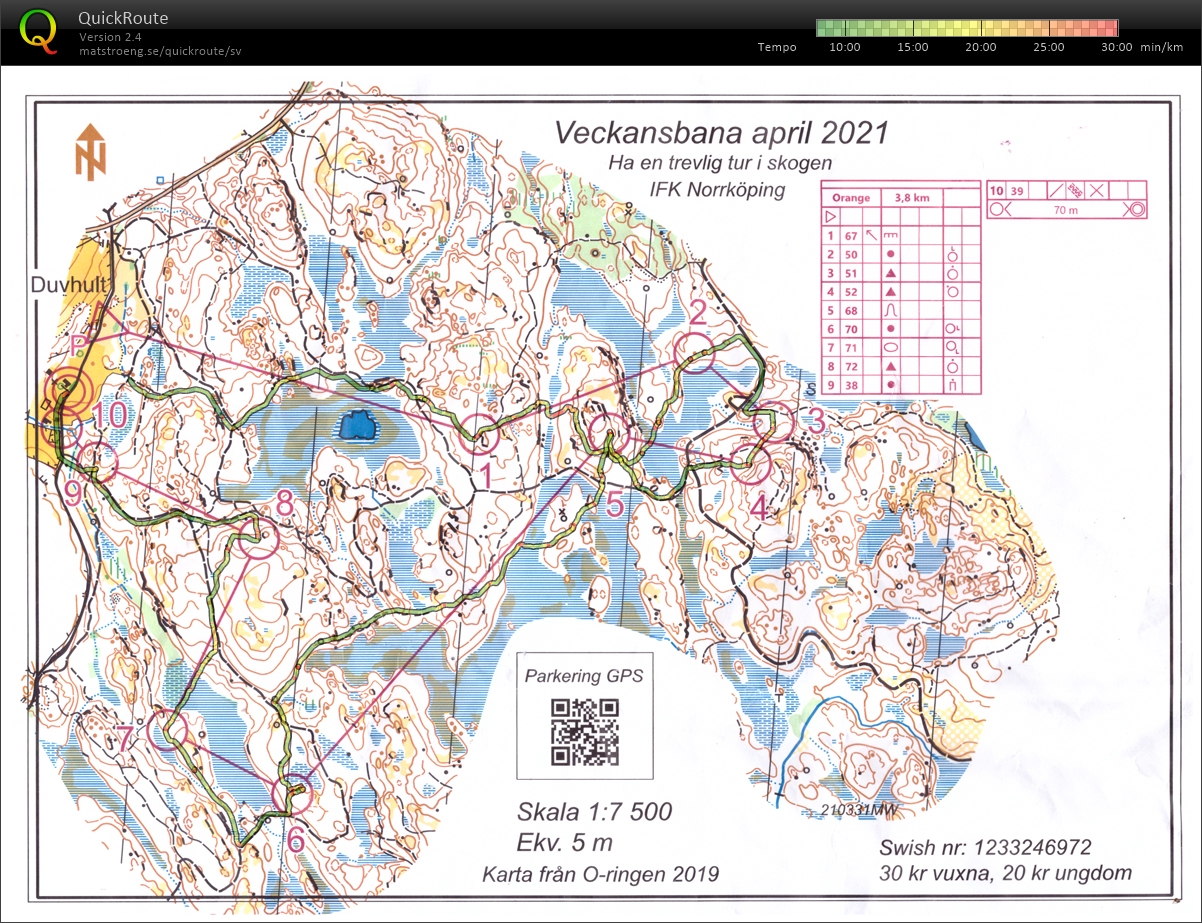1202x923 pixels.
Task: Click the "IFK Norrköping" club name
Action: coord(718,190)
